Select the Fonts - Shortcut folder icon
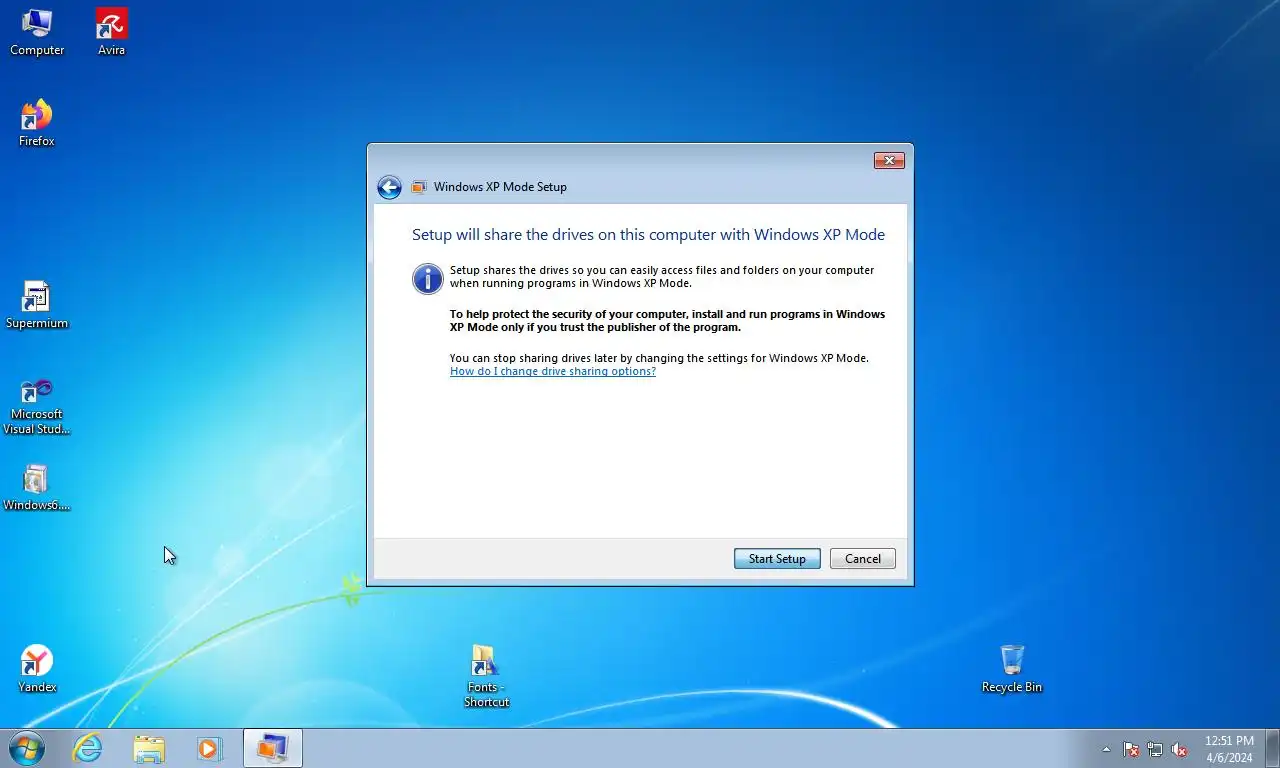The image size is (1280, 768). (486, 676)
